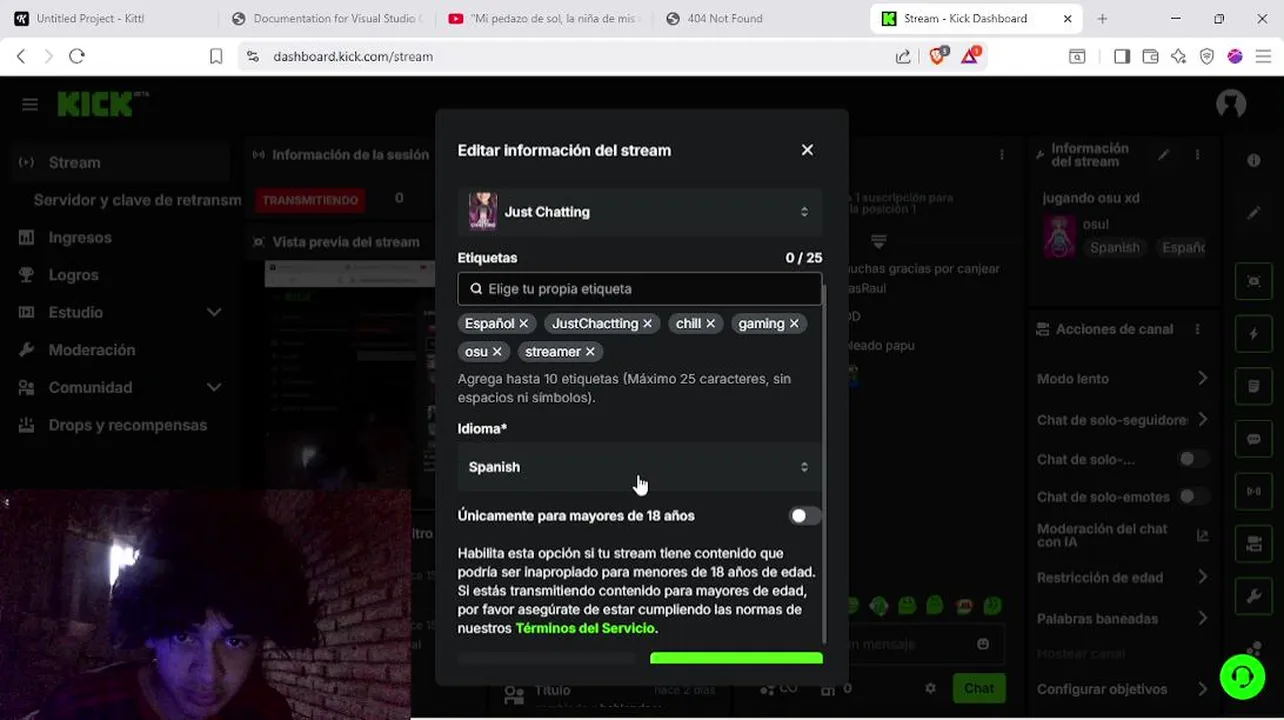Image resolution: width=1284 pixels, height=720 pixels.
Task: Expand Modo lento setting
Action: 1122,379
